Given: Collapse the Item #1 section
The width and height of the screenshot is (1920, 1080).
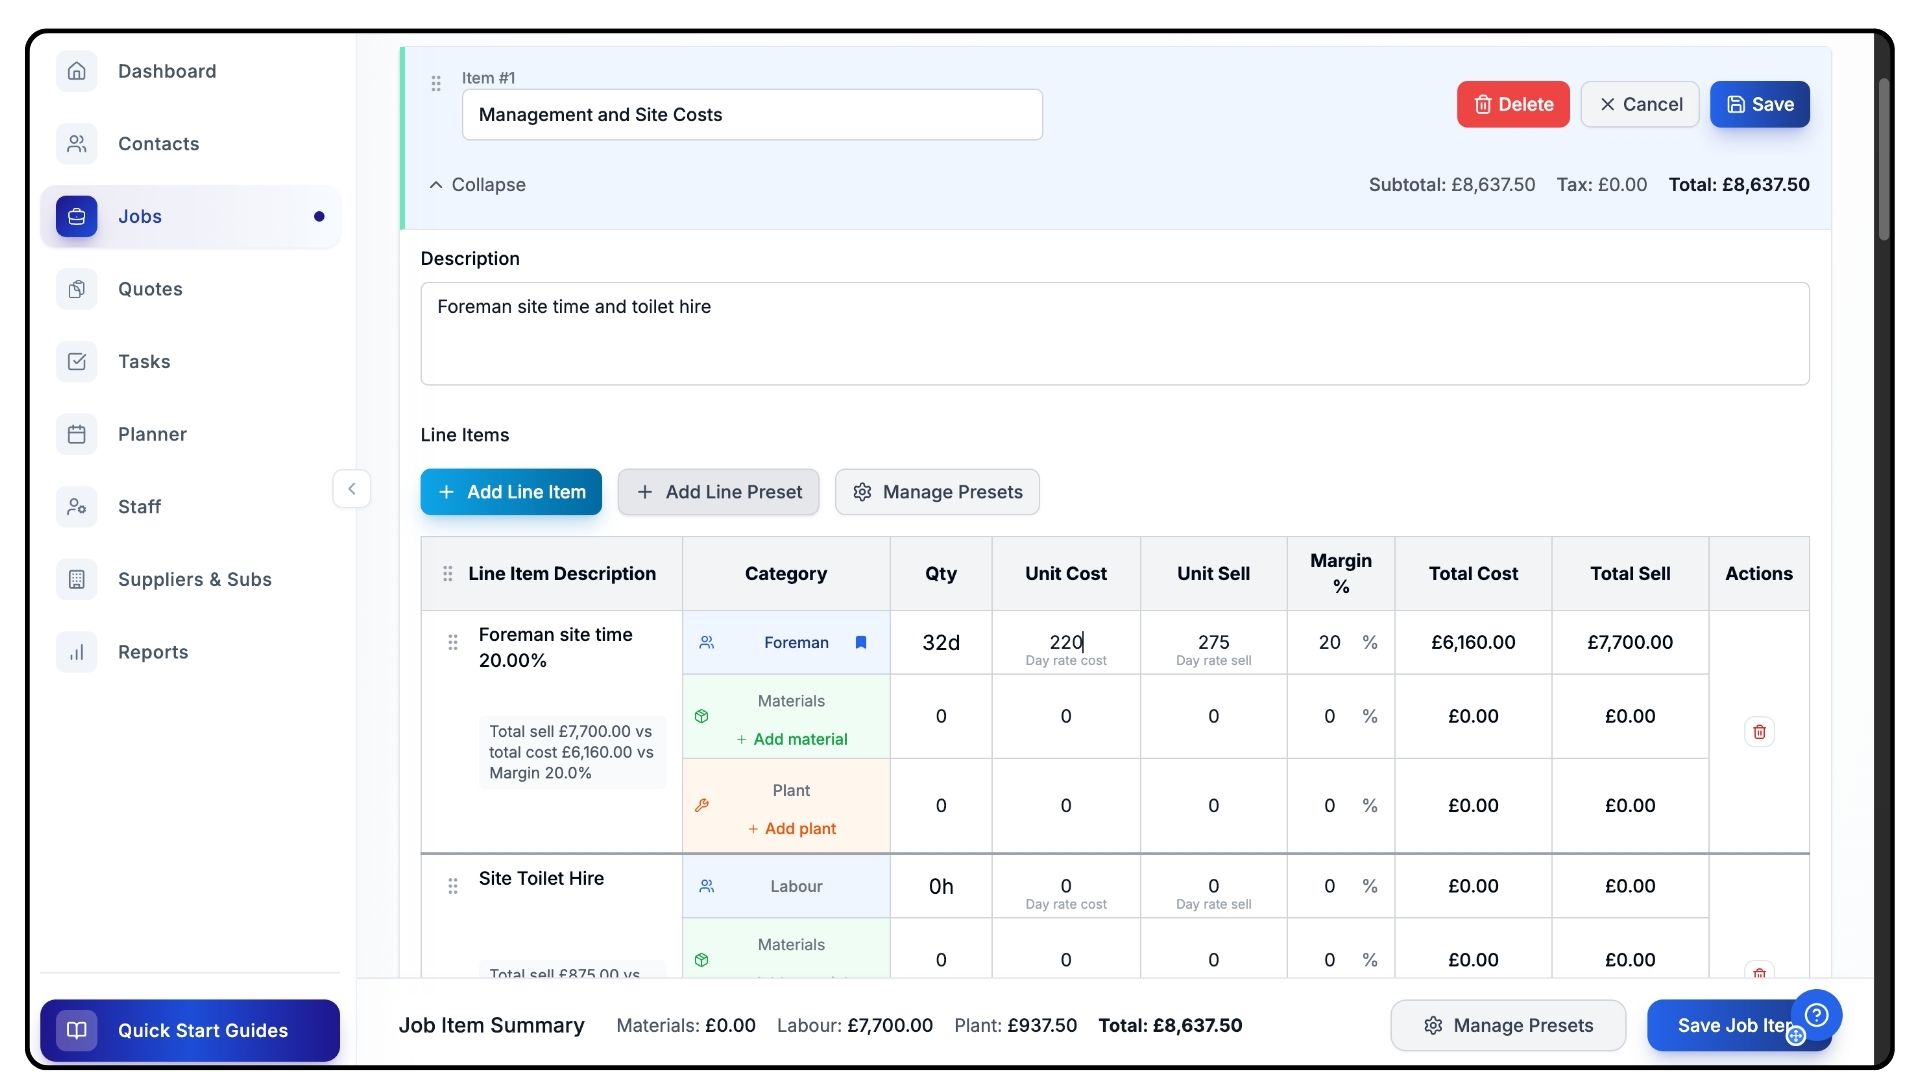Looking at the screenshot, I should 478,185.
